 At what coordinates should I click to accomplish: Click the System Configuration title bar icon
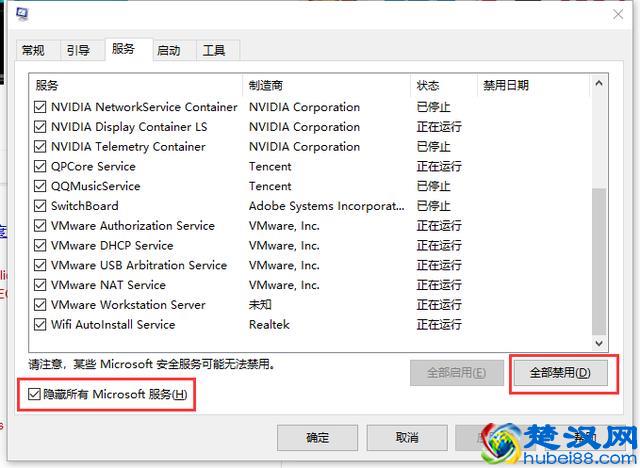[22, 14]
